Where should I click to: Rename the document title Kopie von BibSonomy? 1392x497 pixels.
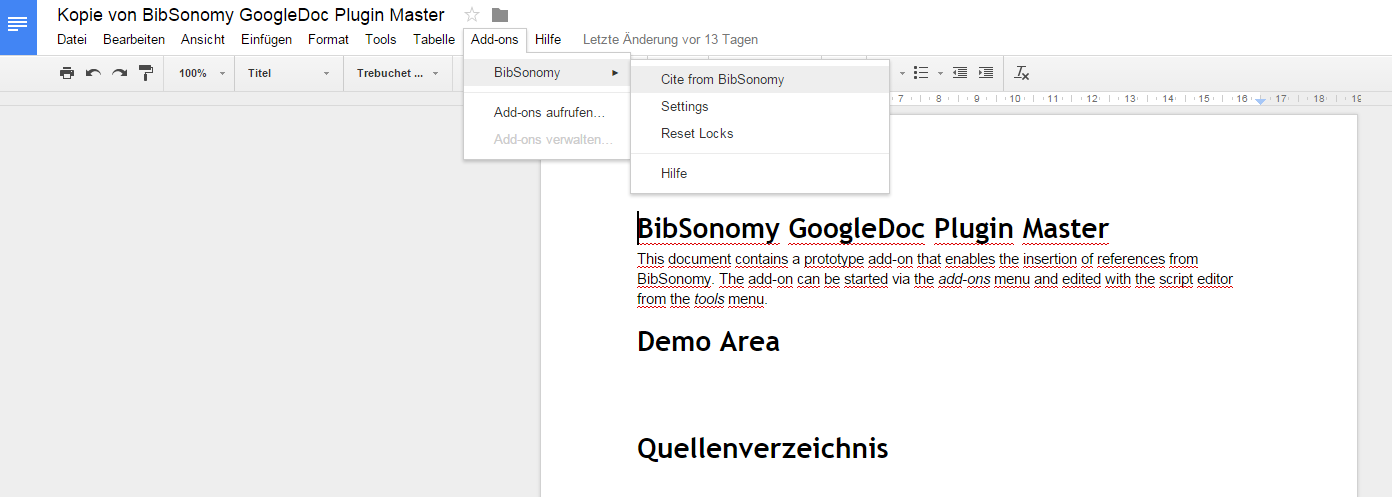(x=251, y=15)
